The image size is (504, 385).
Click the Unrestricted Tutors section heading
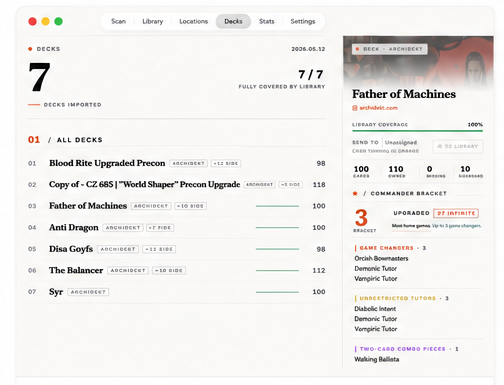401,298
